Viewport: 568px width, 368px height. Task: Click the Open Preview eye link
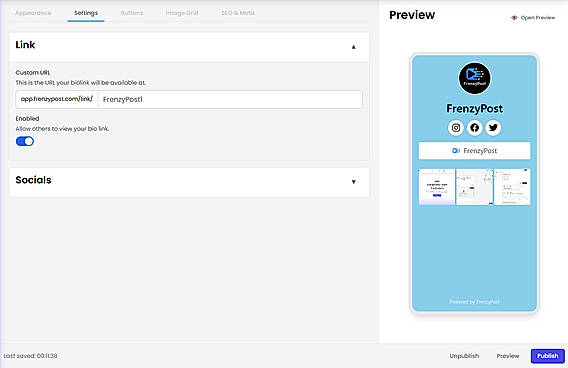(532, 17)
